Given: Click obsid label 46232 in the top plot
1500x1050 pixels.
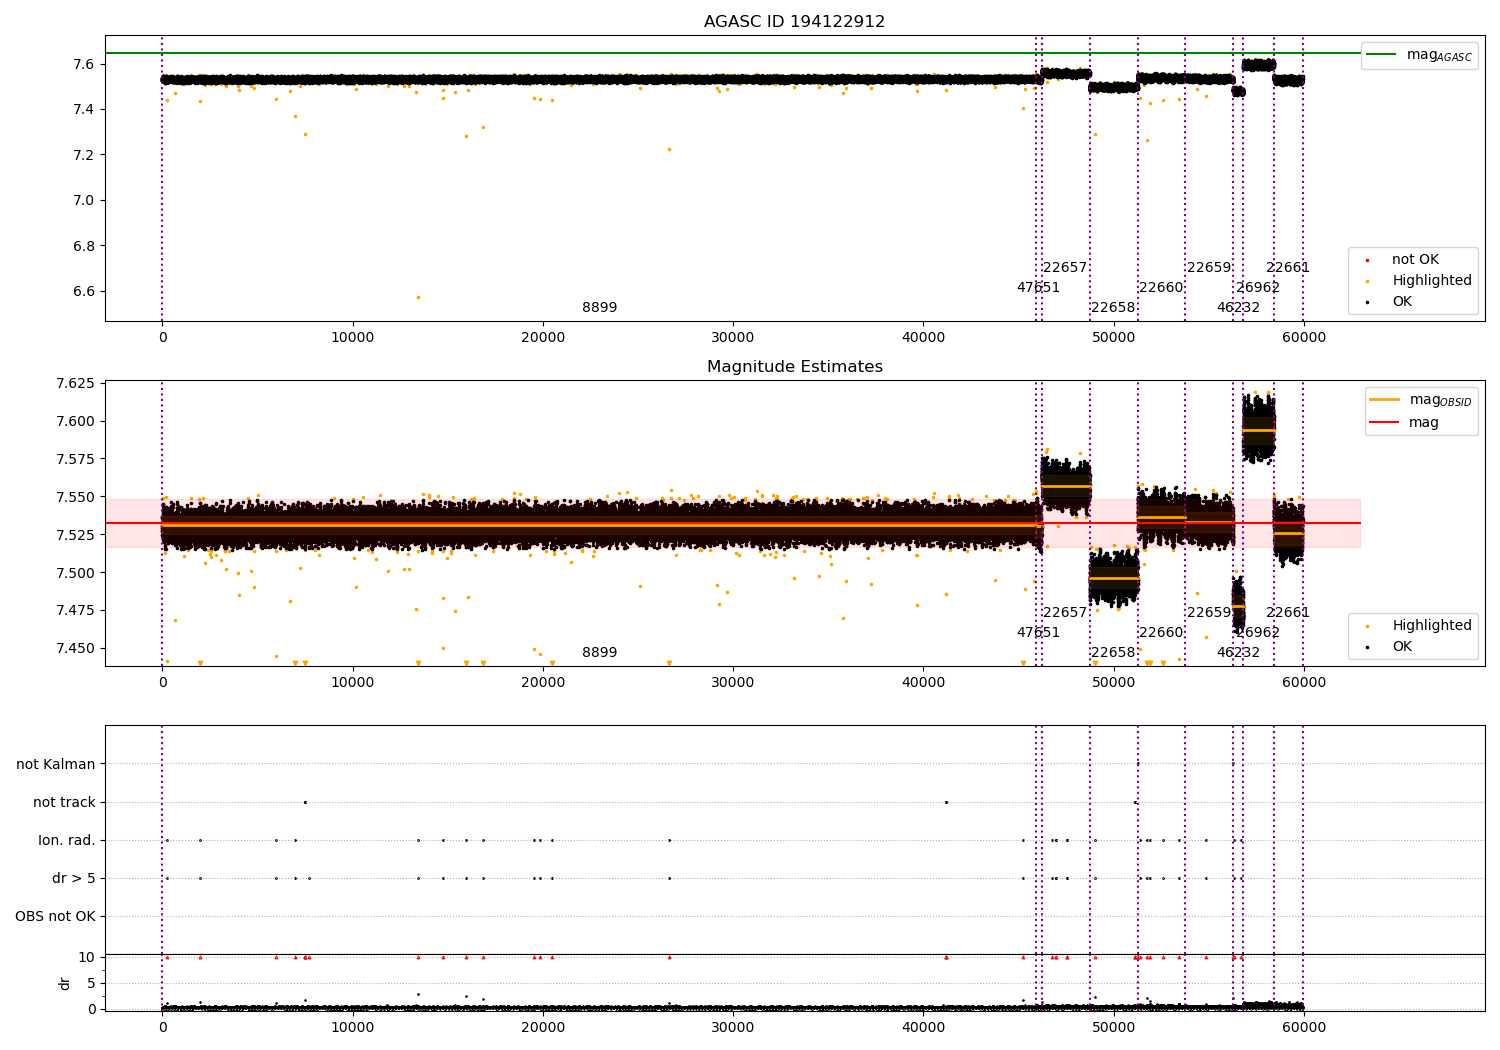Looking at the screenshot, I should (x=1238, y=308).
